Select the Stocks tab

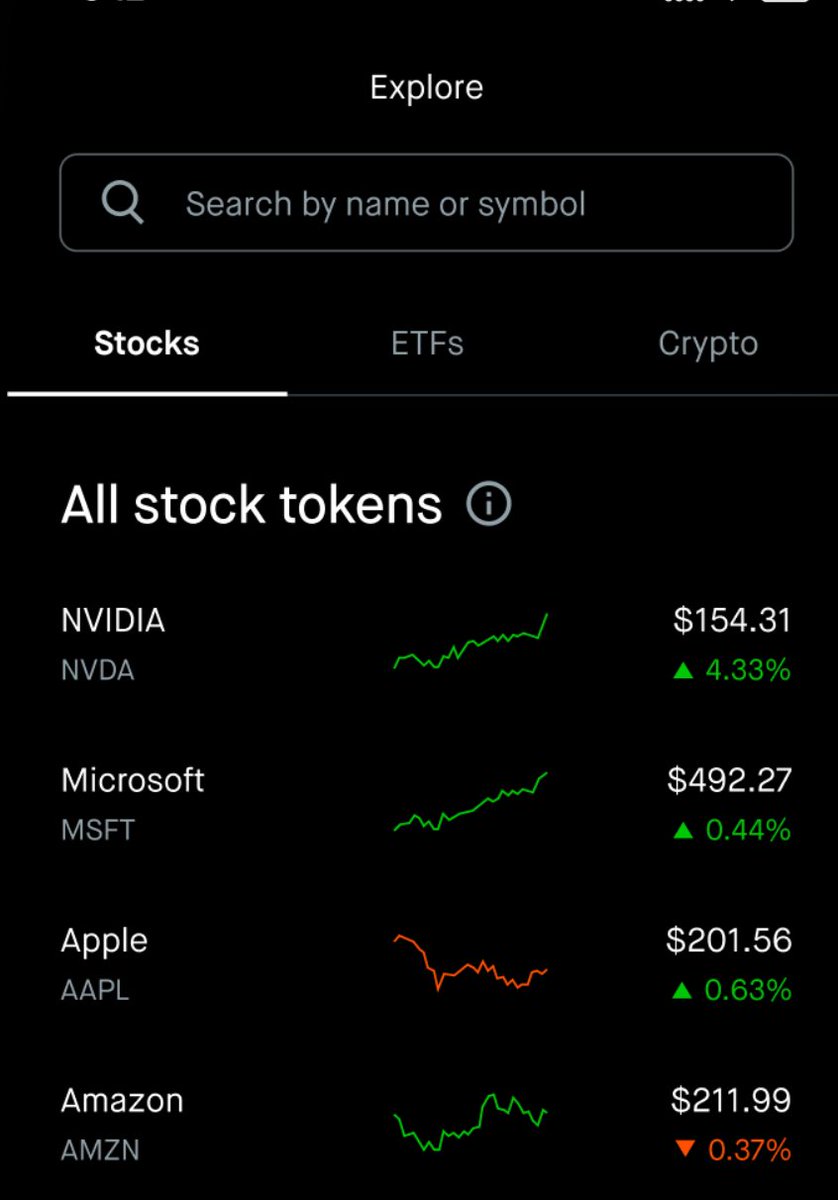coord(147,344)
